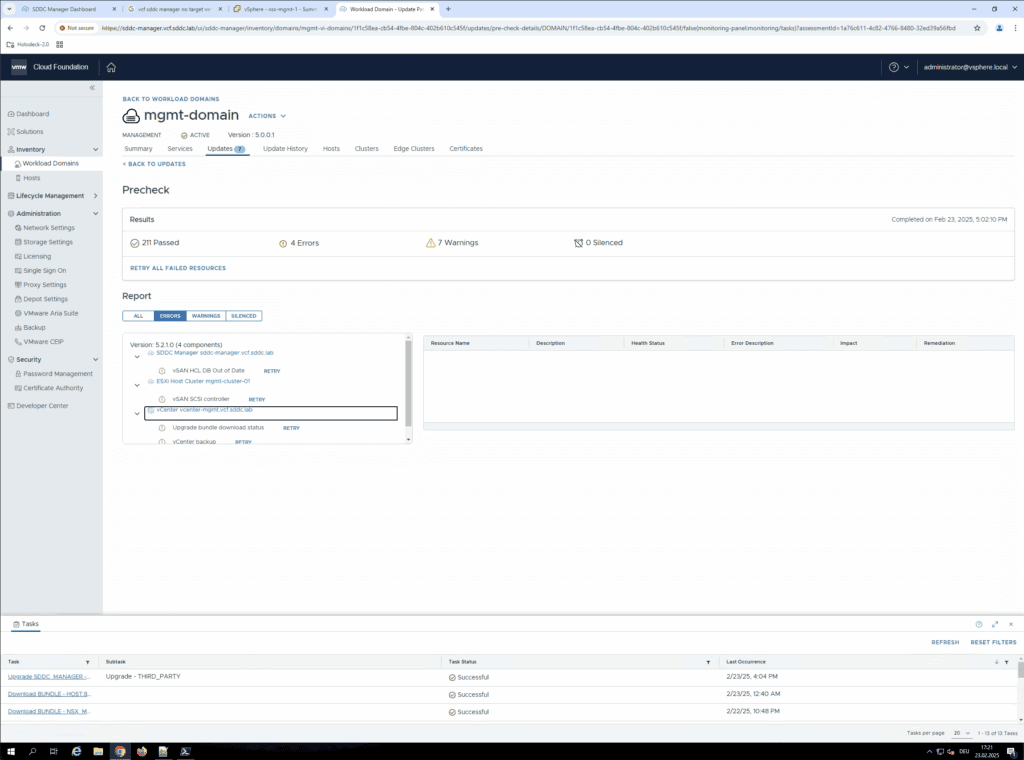The width and height of the screenshot is (1024, 760).
Task: Open the help menu question mark icon
Action: tap(893, 67)
